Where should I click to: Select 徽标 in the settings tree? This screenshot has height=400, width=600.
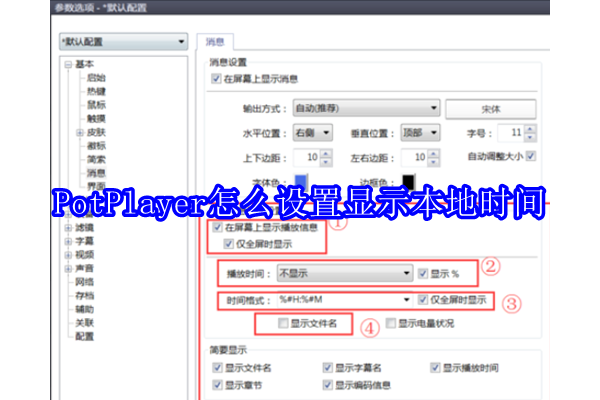[96, 145]
